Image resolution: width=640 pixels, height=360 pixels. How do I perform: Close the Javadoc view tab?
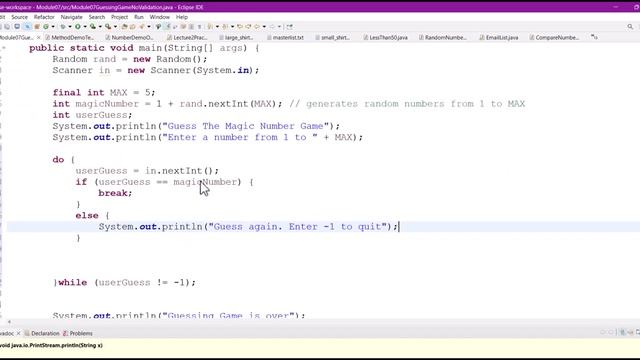tap(18, 333)
